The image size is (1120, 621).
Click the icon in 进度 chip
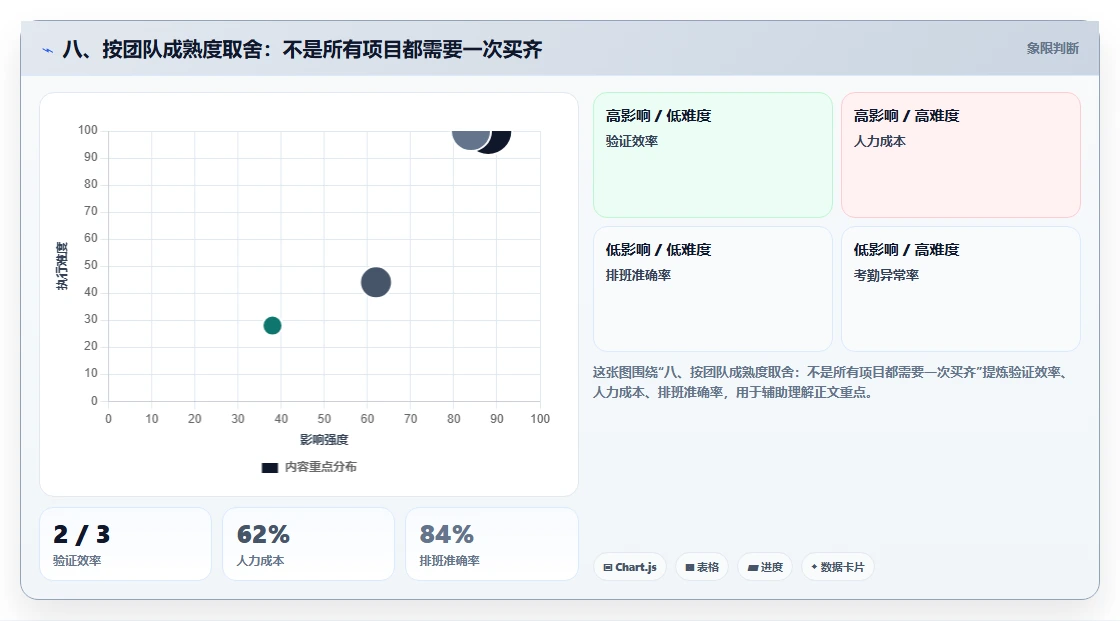pyautogui.click(x=752, y=568)
